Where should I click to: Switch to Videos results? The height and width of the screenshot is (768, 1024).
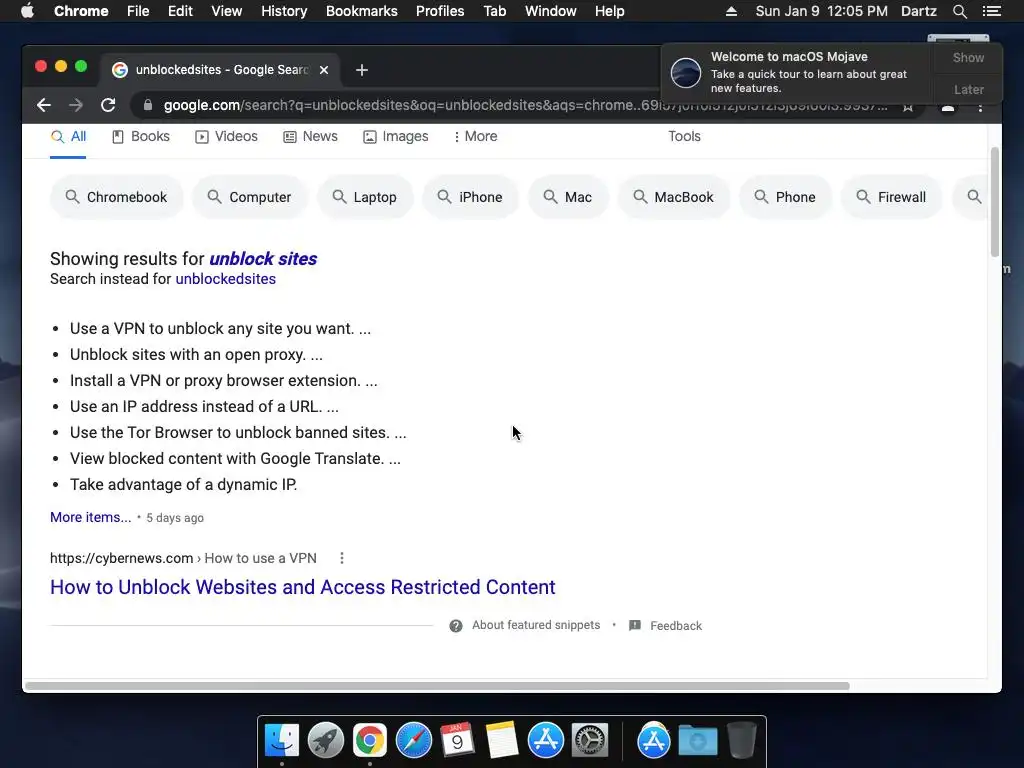coord(226,136)
